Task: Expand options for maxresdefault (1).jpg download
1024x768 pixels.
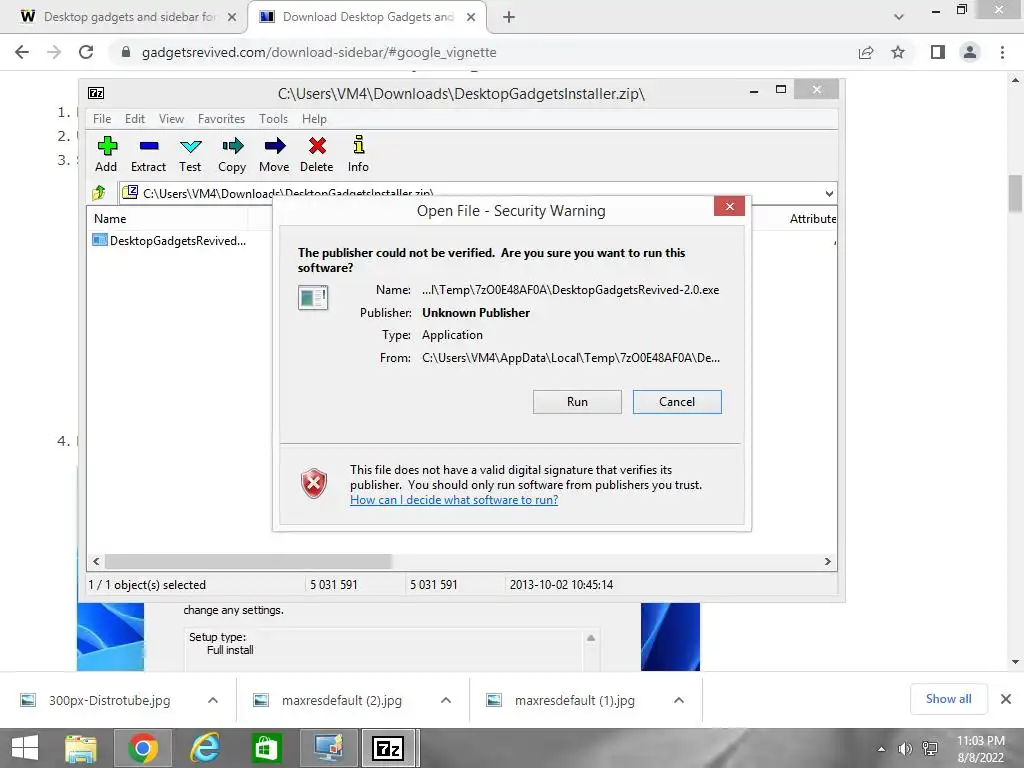Action: coord(679,700)
